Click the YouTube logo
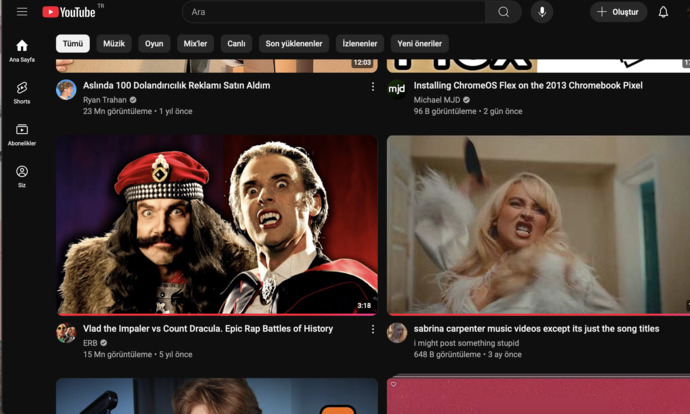 [69, 12]
